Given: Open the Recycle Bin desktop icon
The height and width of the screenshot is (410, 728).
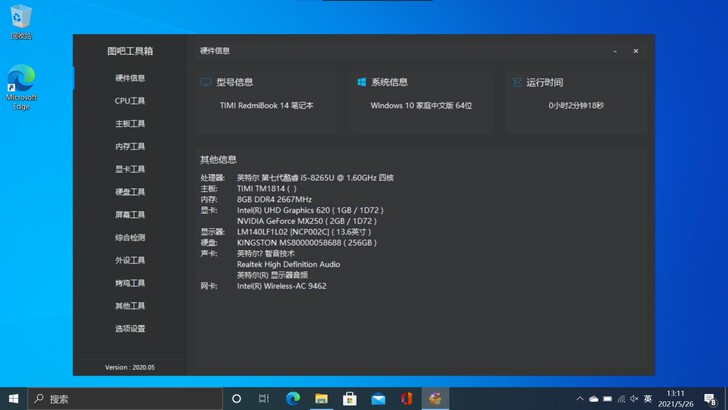Looking at the screenshot, I should pyautogui.click(x=20, y=21).
